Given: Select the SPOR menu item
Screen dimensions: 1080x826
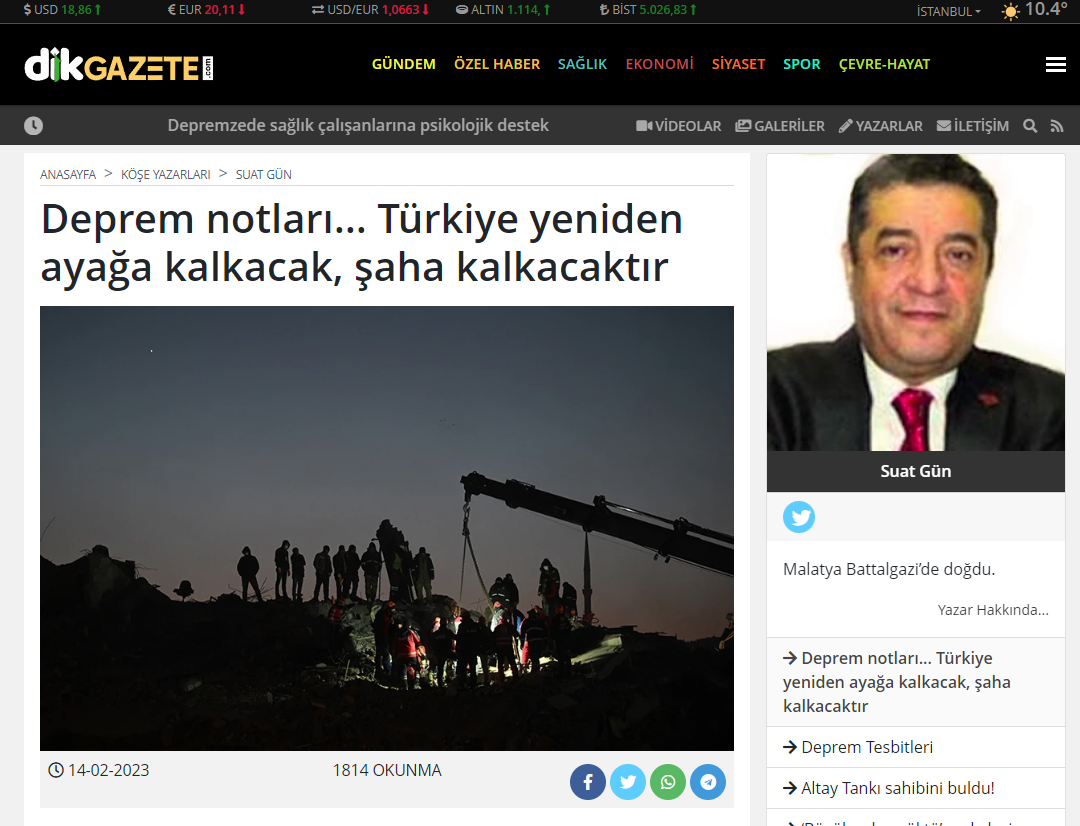Looking at the screenshot, I should (801, 64).
